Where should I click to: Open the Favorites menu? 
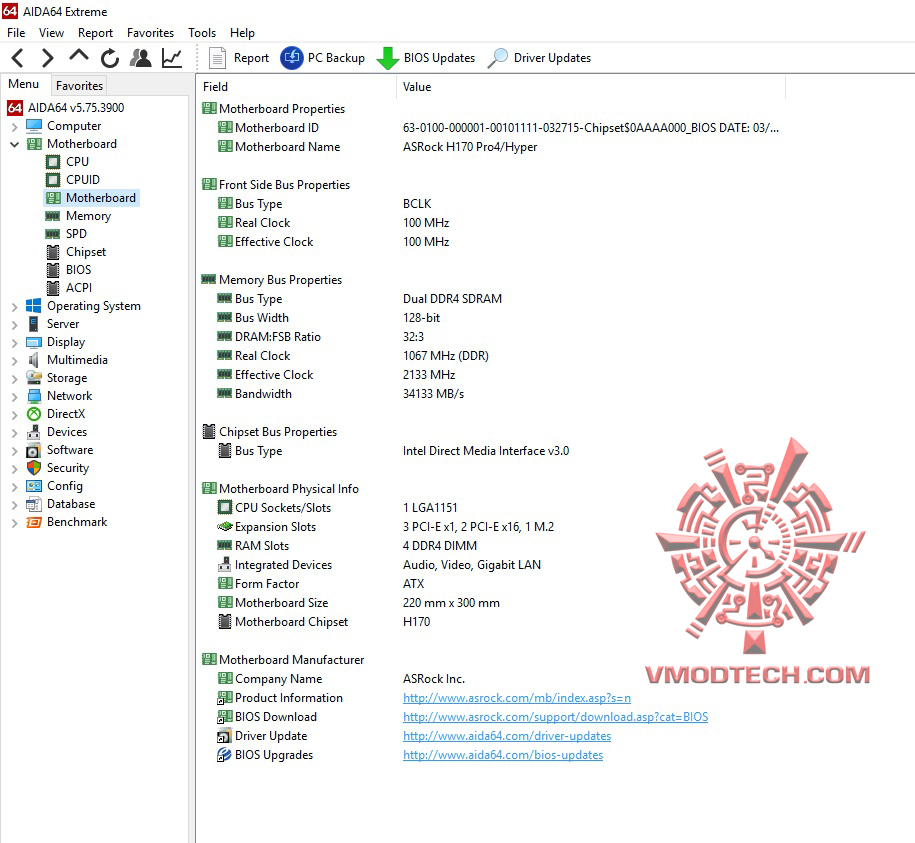151,33
